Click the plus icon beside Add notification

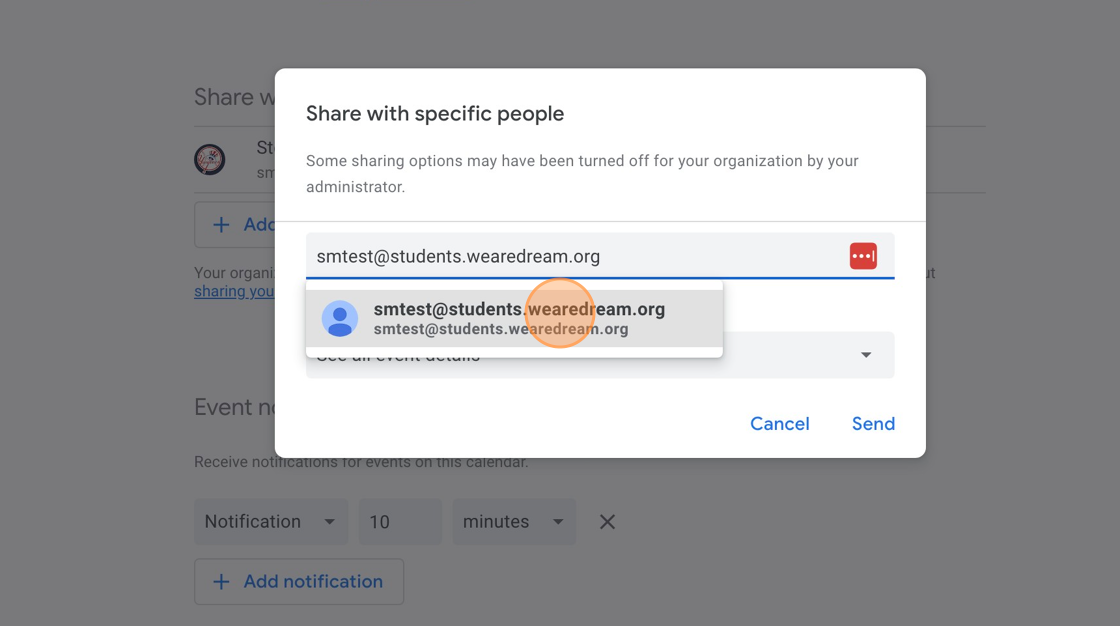coord(221,582)
